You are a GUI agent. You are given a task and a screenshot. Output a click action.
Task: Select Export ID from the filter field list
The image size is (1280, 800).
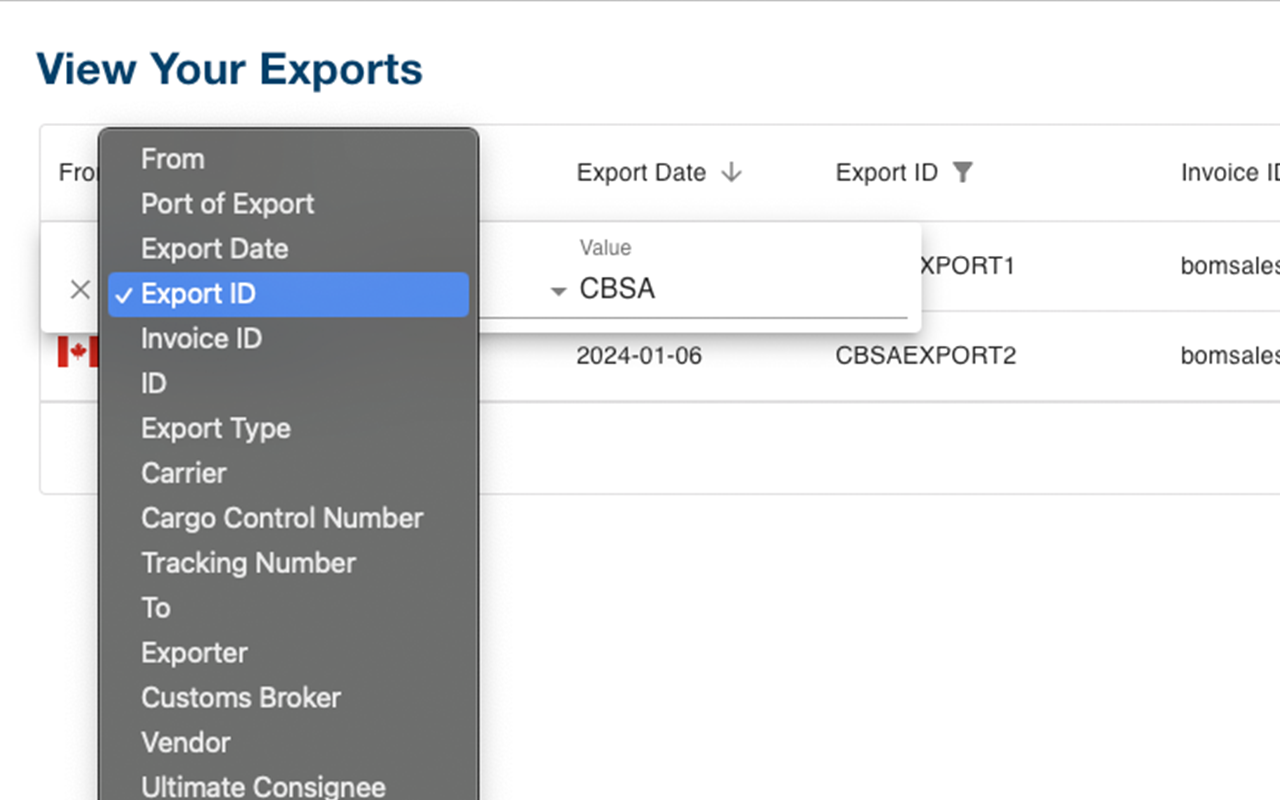pos(199,294)
